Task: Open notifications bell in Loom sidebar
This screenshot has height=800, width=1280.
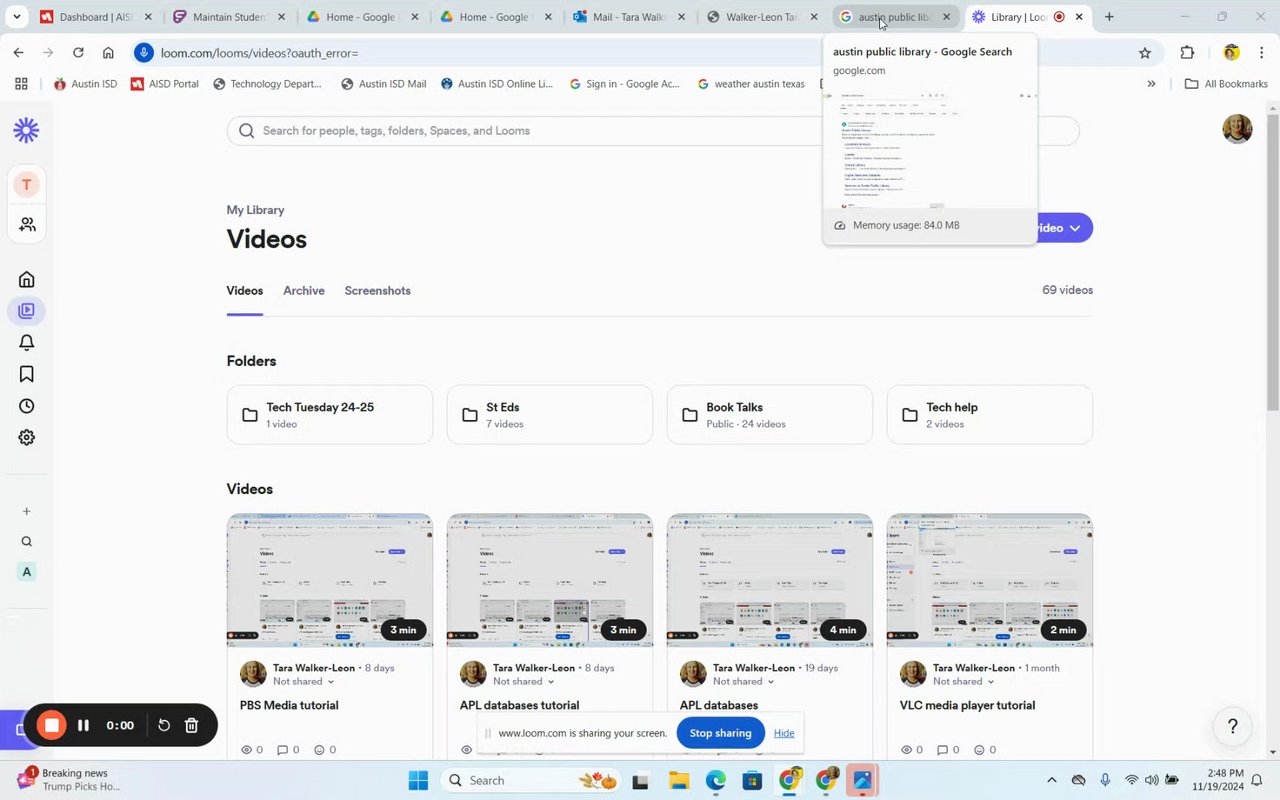Action: coord(26,342)
